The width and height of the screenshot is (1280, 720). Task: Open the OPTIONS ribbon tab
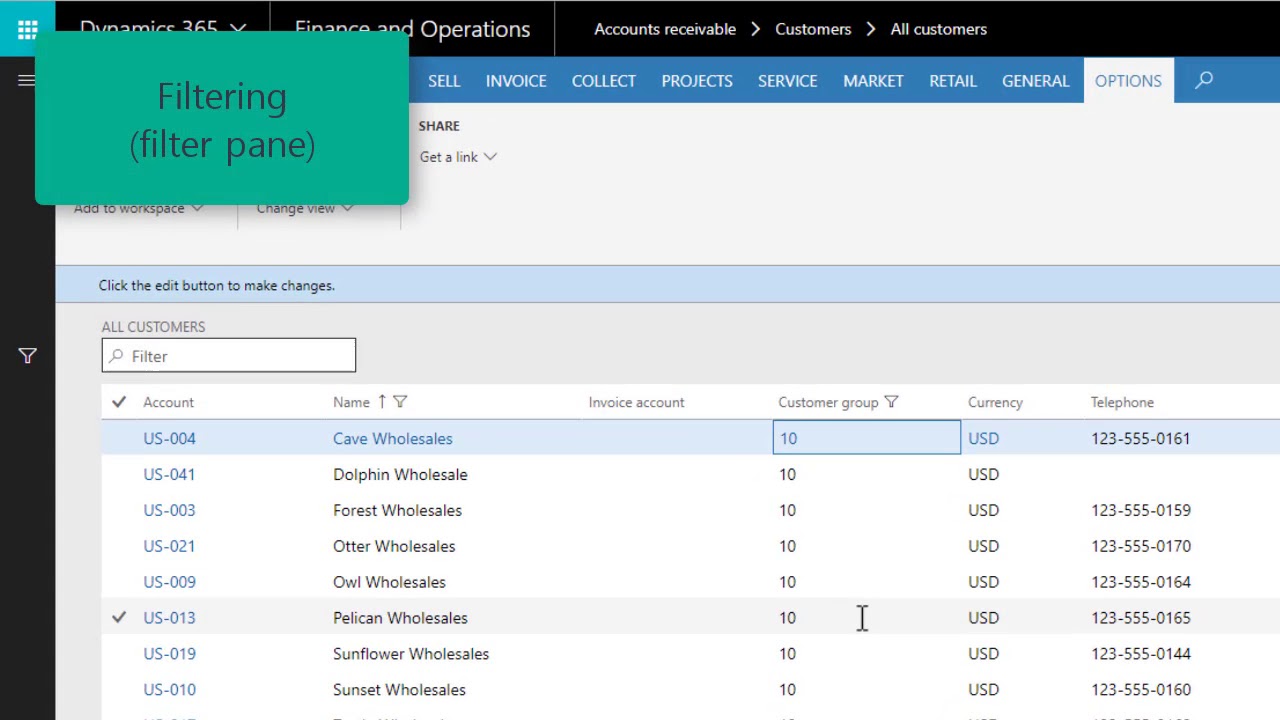(x=1128, y=81)
